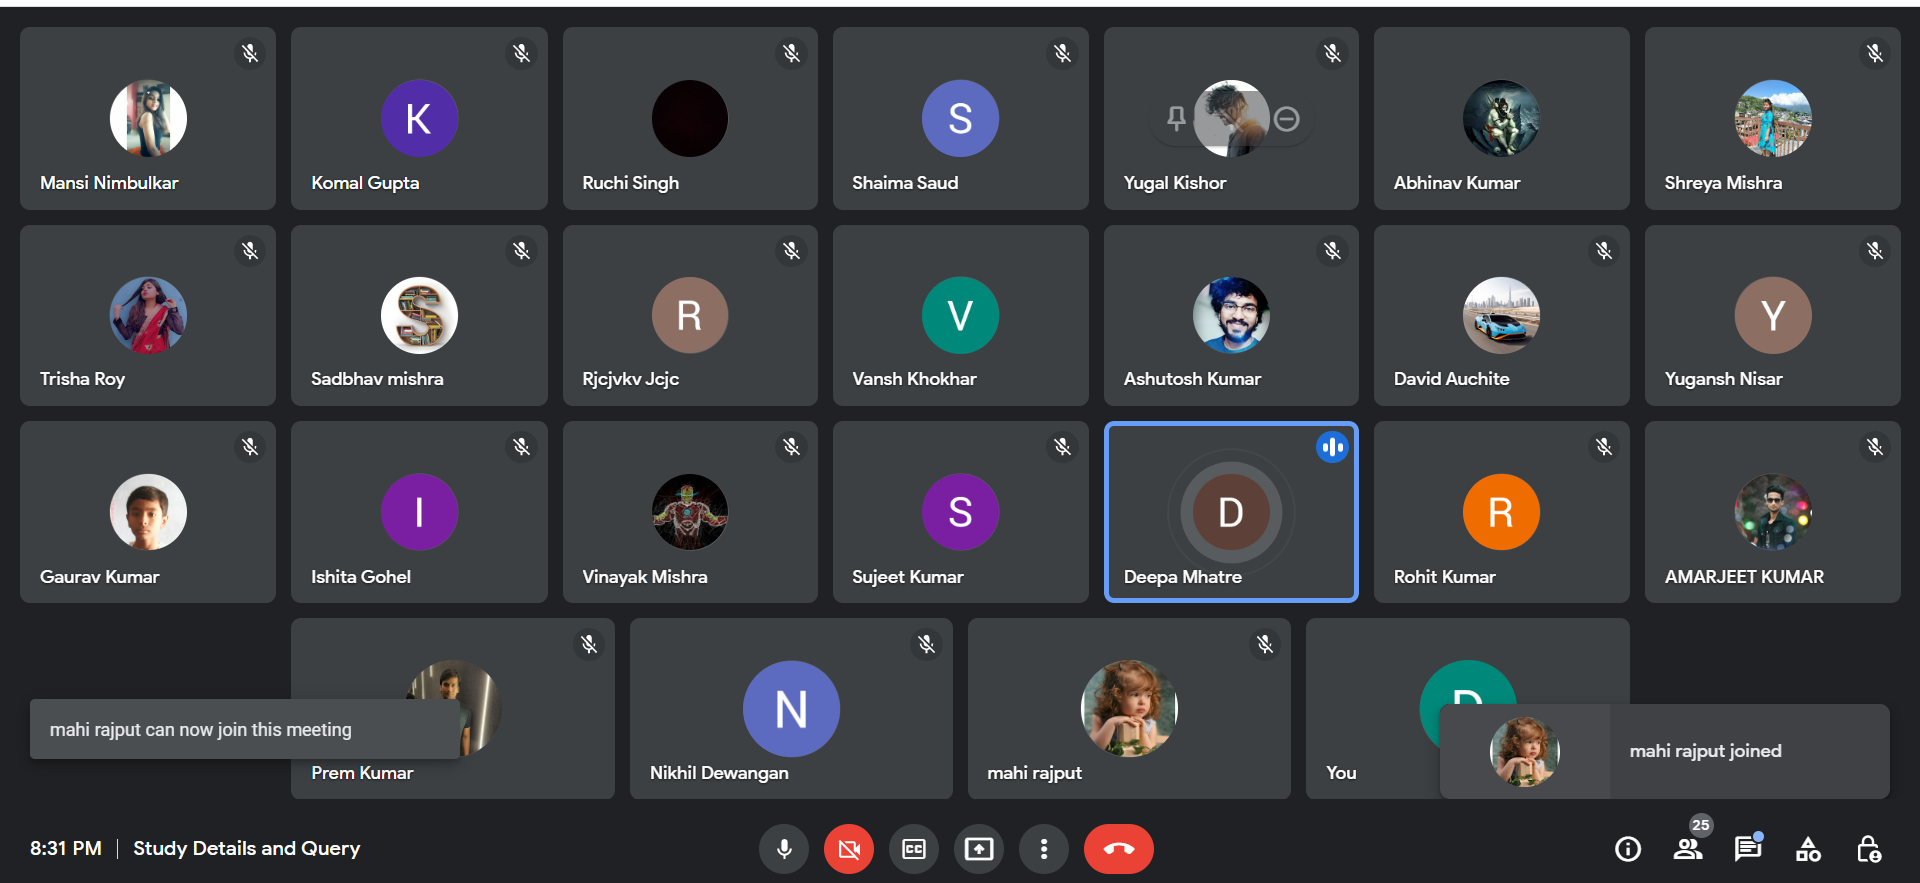Click the muted mic icon on Komal Gupta's tile
This screenshot has width=1920, height=883.
(521, 53)
